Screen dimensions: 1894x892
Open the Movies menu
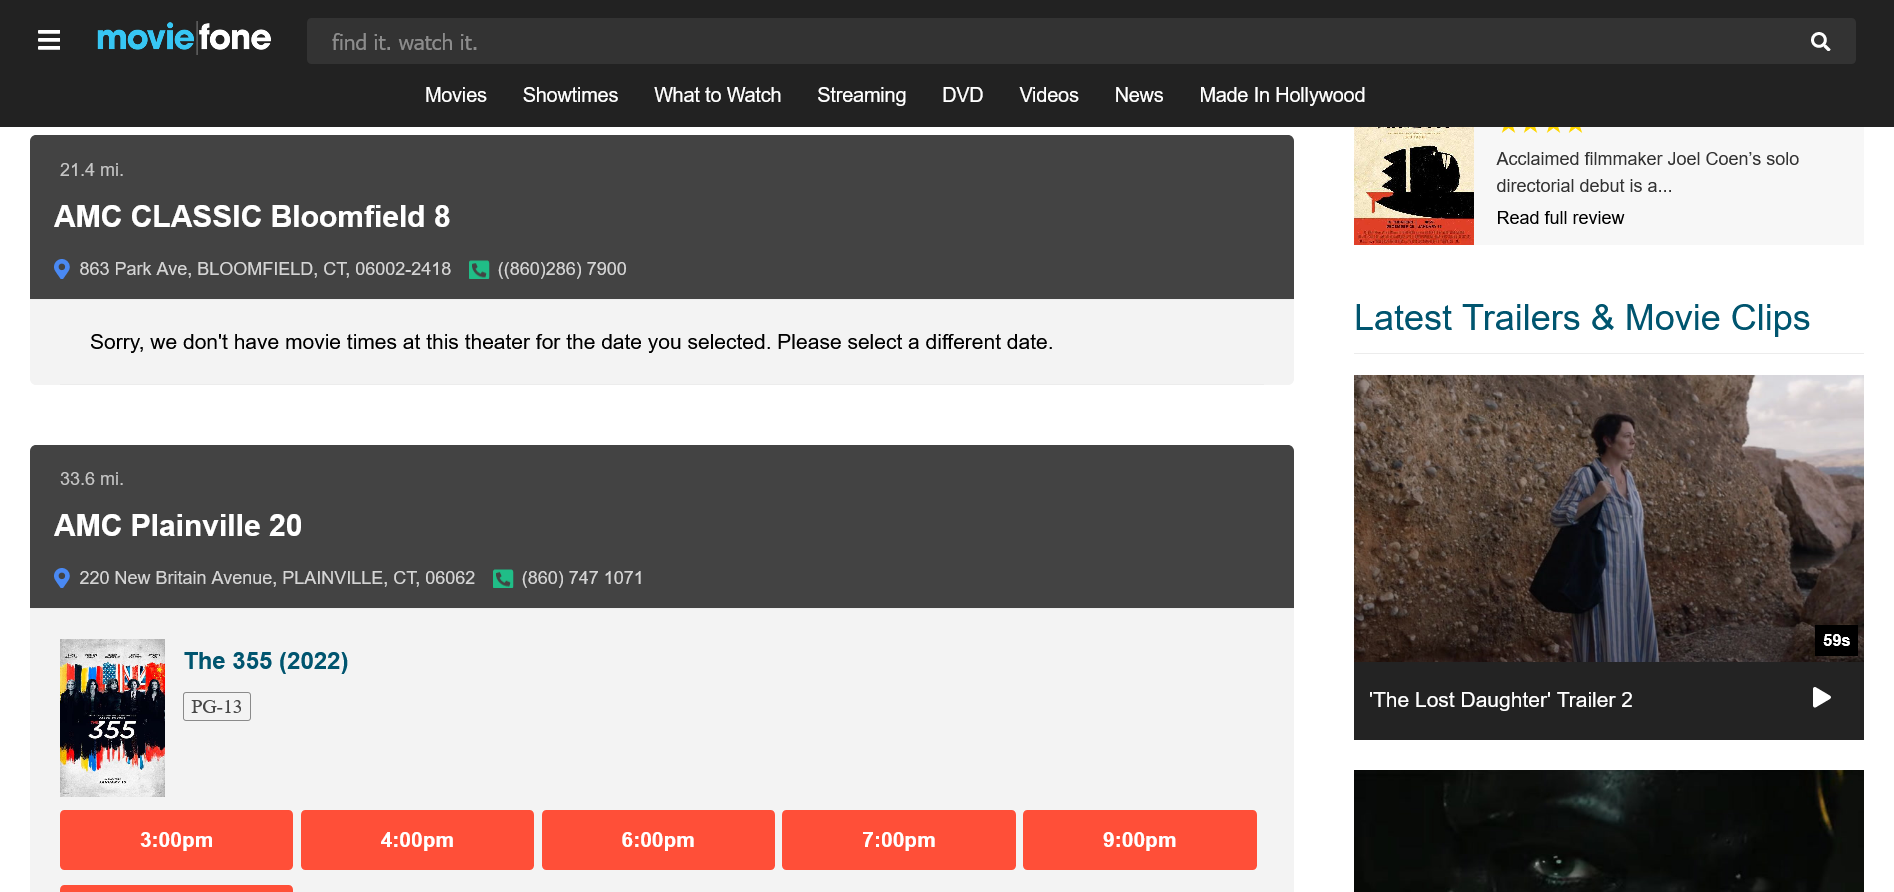(456, 95)
